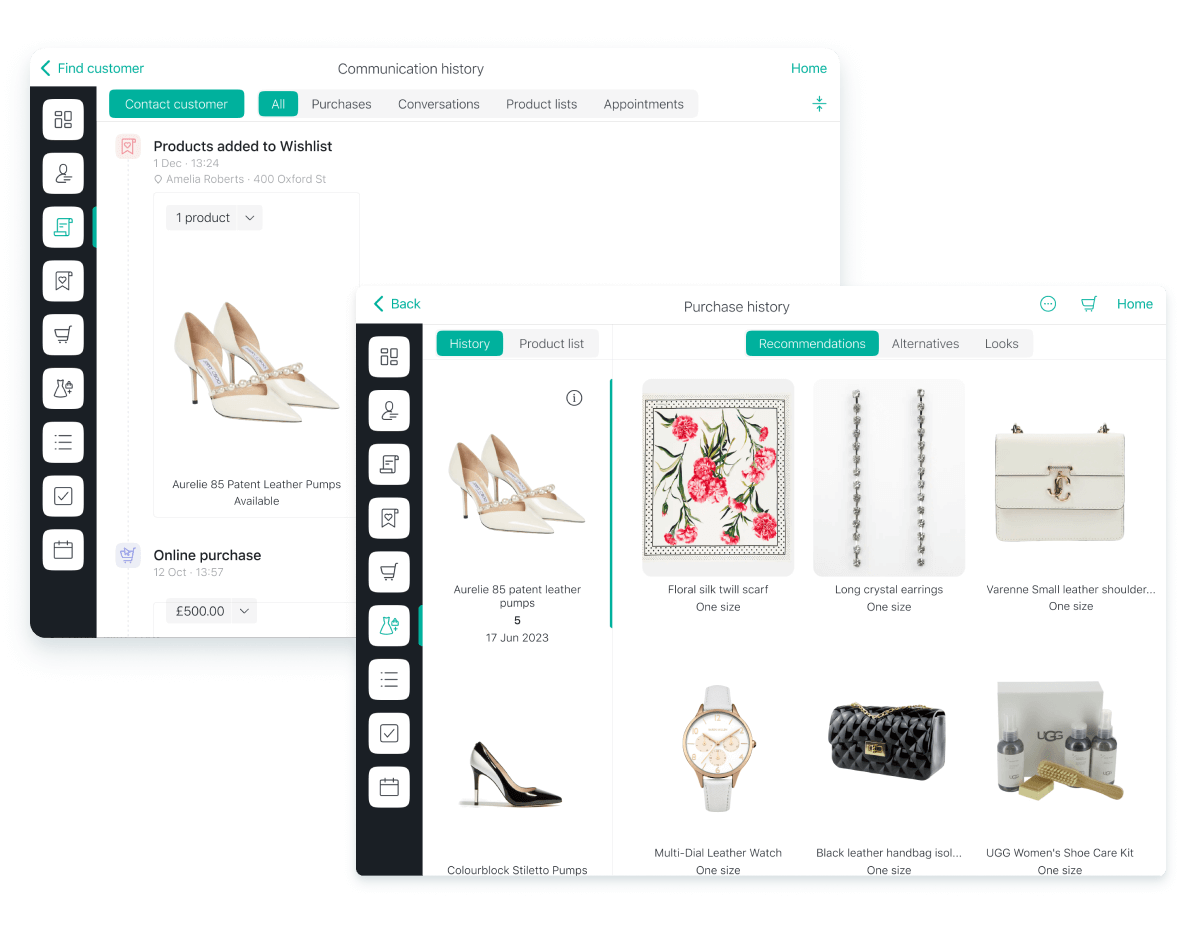Switch to the History toggle
The image size is (1192, 940).
pos(469,344)
